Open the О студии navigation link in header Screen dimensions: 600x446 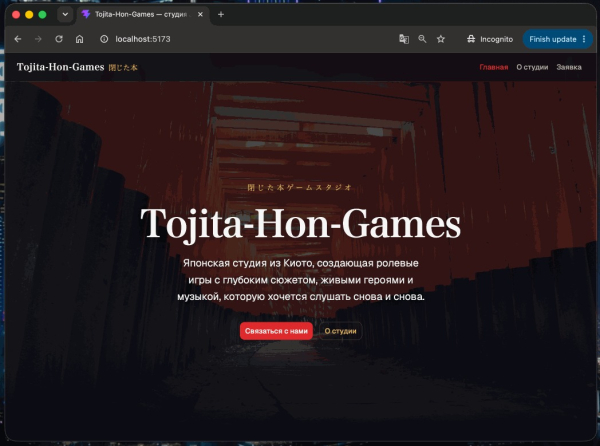(532, 67)
